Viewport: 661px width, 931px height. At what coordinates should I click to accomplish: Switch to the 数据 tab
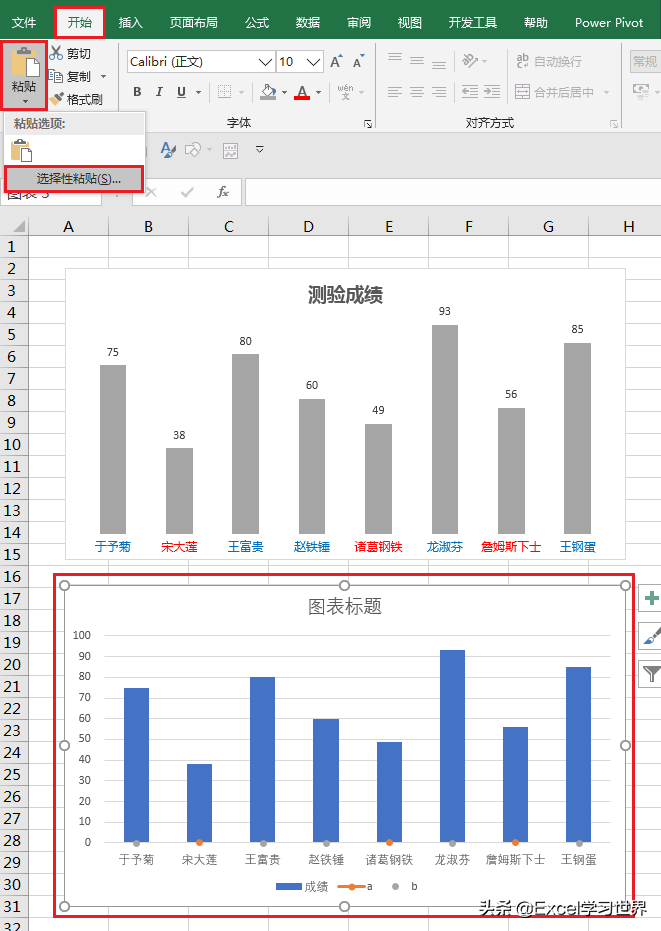[308, 23]
